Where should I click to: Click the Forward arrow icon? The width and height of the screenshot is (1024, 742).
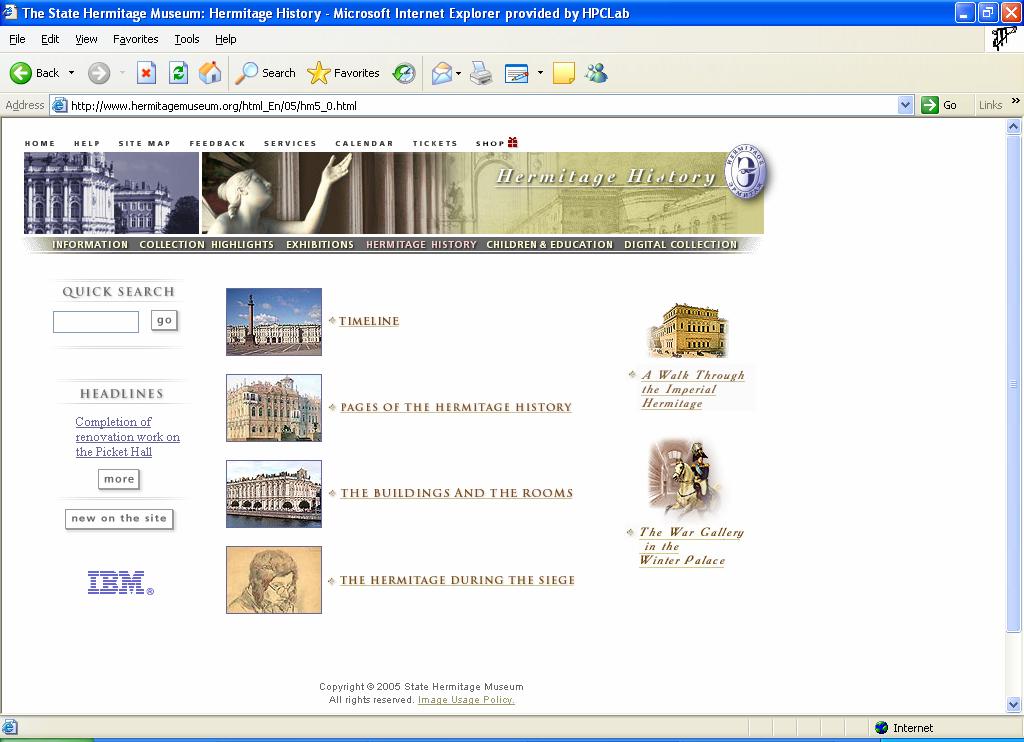(99, 73)
